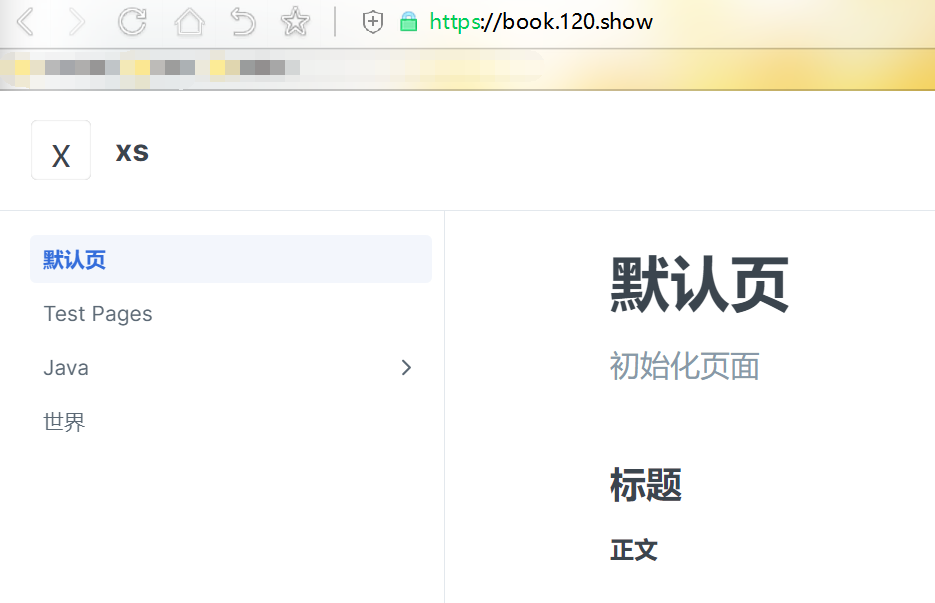This screenshot has width=935, height=603.
Task: Click the 正文 subheading
Action: (x=634, y=550)
